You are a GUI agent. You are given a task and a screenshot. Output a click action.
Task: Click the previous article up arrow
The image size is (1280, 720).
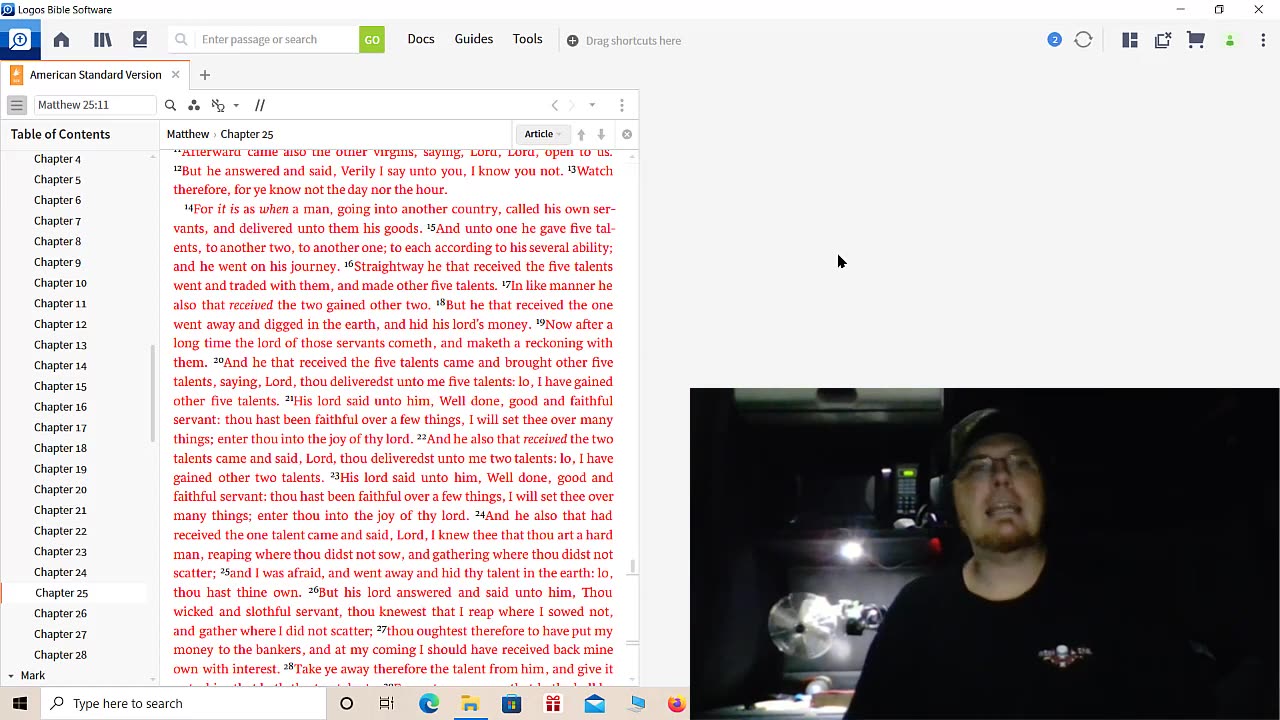point(581,134)
